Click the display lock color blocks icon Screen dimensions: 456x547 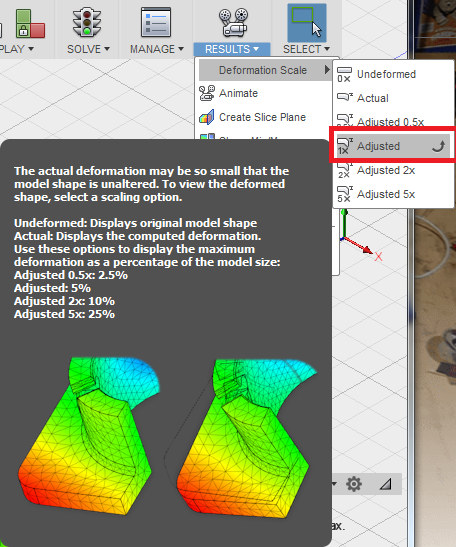[x=30, y=24]
